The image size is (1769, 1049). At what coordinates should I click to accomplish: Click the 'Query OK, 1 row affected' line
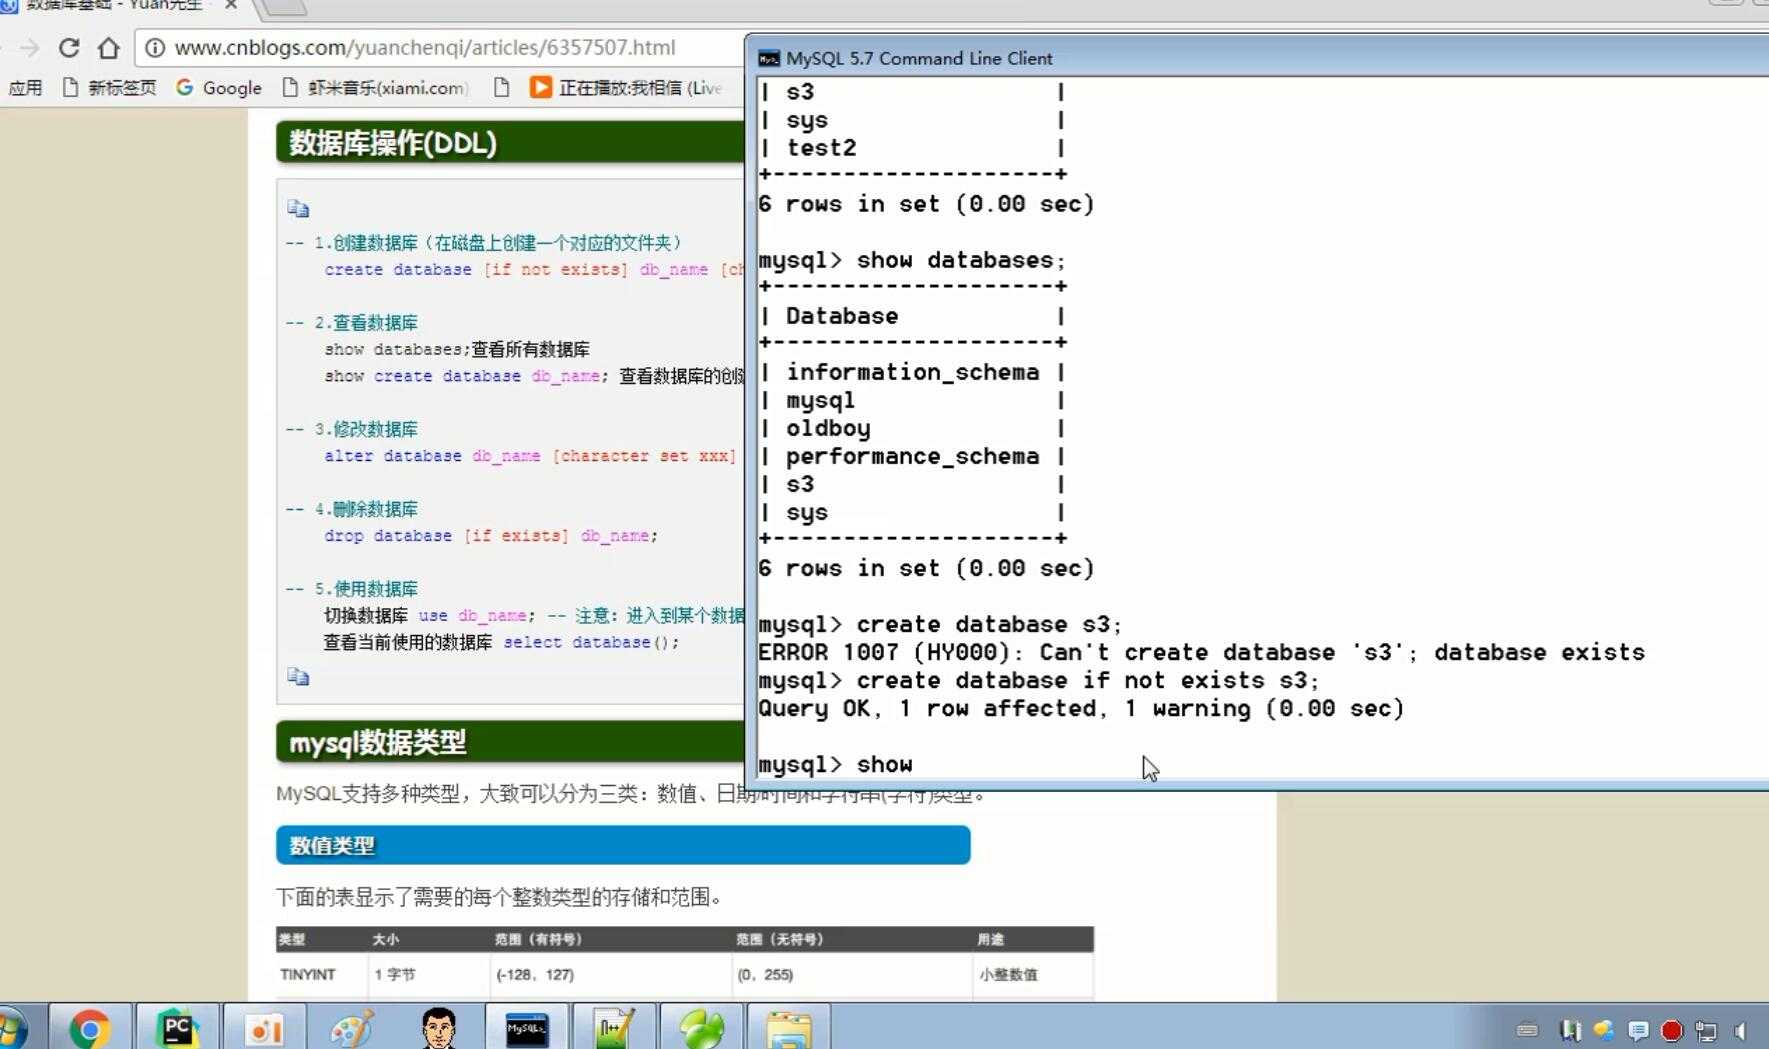coord(1081,708)
